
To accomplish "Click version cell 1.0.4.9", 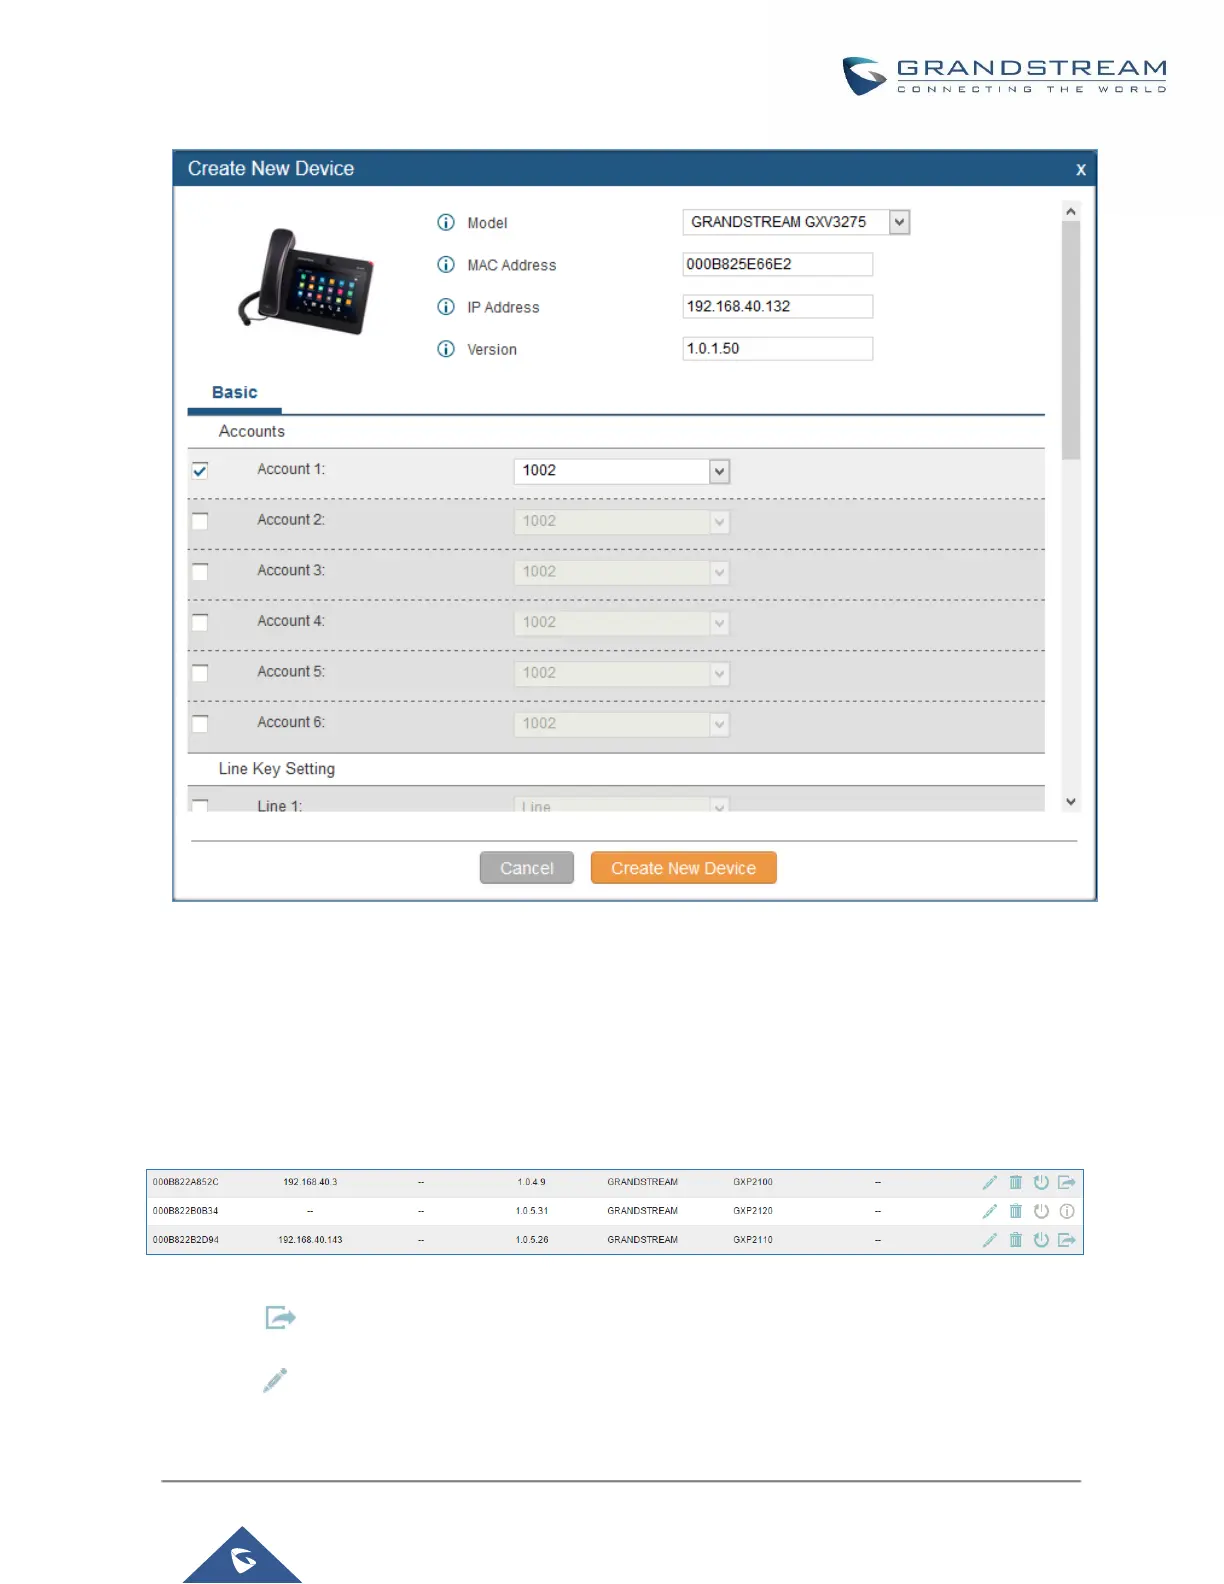I will tap(532, 1182).
